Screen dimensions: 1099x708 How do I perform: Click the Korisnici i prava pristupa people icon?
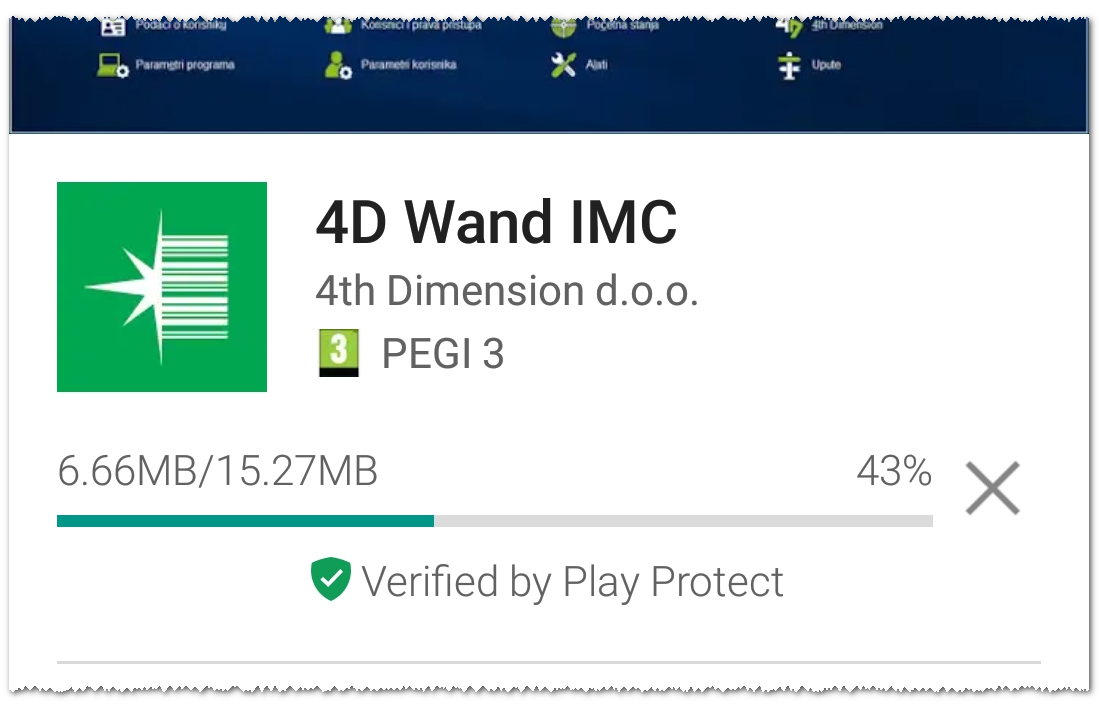tap(338, 26)
